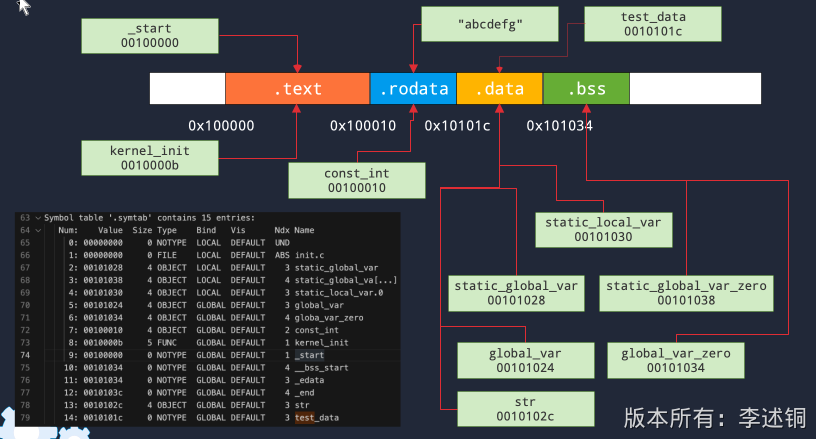Click highlighted _start symbol on line 74

pyautogui.click(x=309, y=355)
